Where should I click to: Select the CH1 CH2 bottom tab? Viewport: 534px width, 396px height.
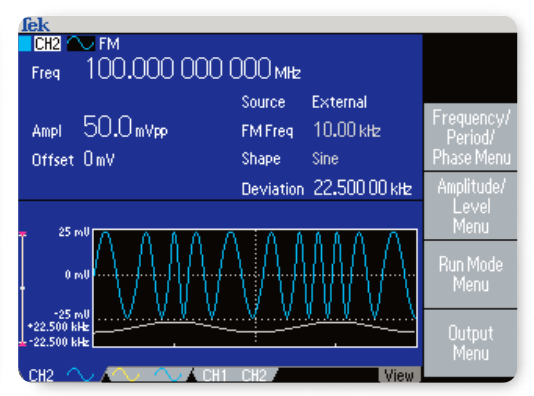234,375
